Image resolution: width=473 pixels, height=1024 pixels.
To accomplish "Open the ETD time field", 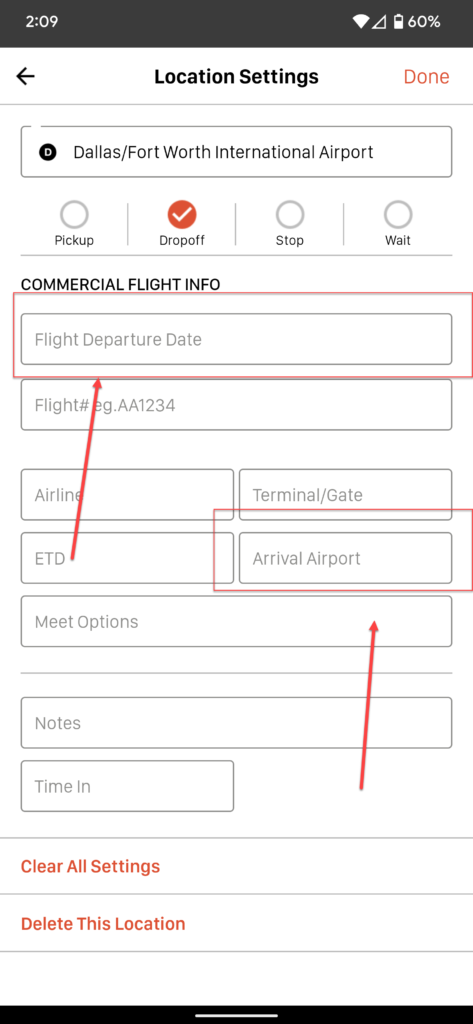I will (127, 558).
